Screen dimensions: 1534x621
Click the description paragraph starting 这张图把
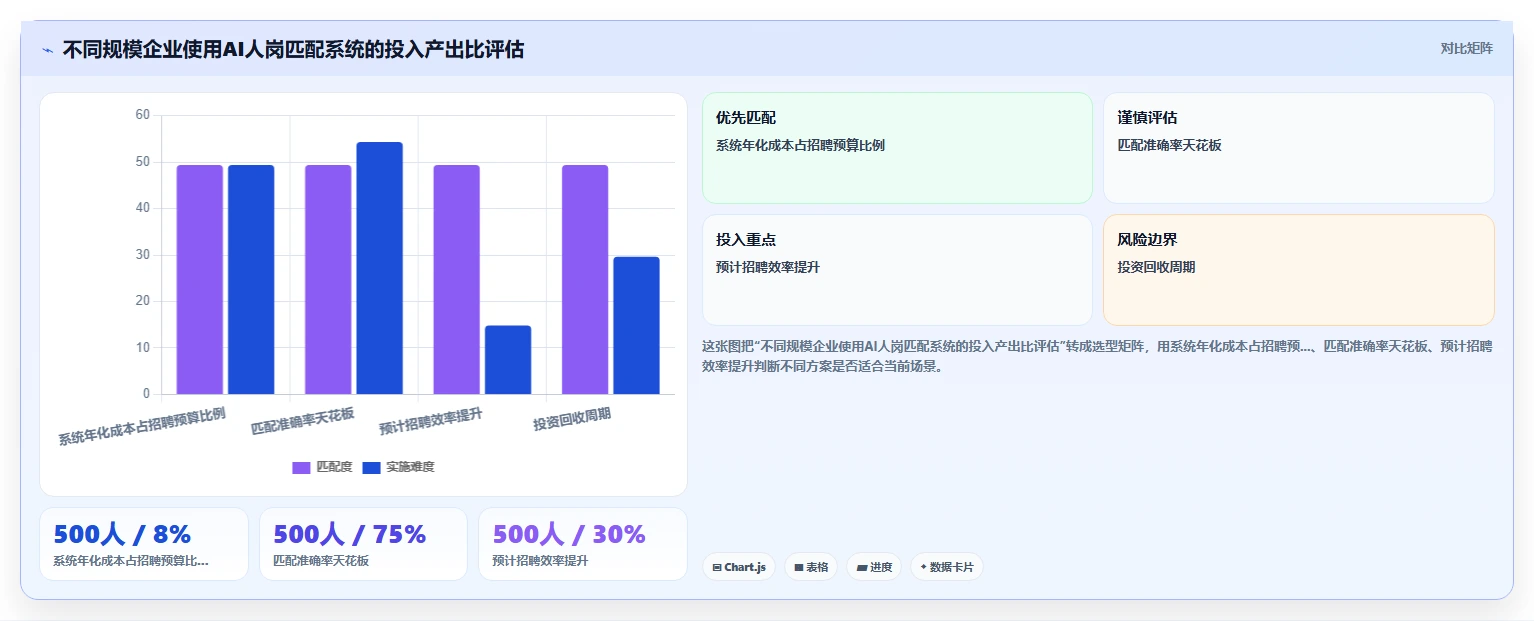1097,356
